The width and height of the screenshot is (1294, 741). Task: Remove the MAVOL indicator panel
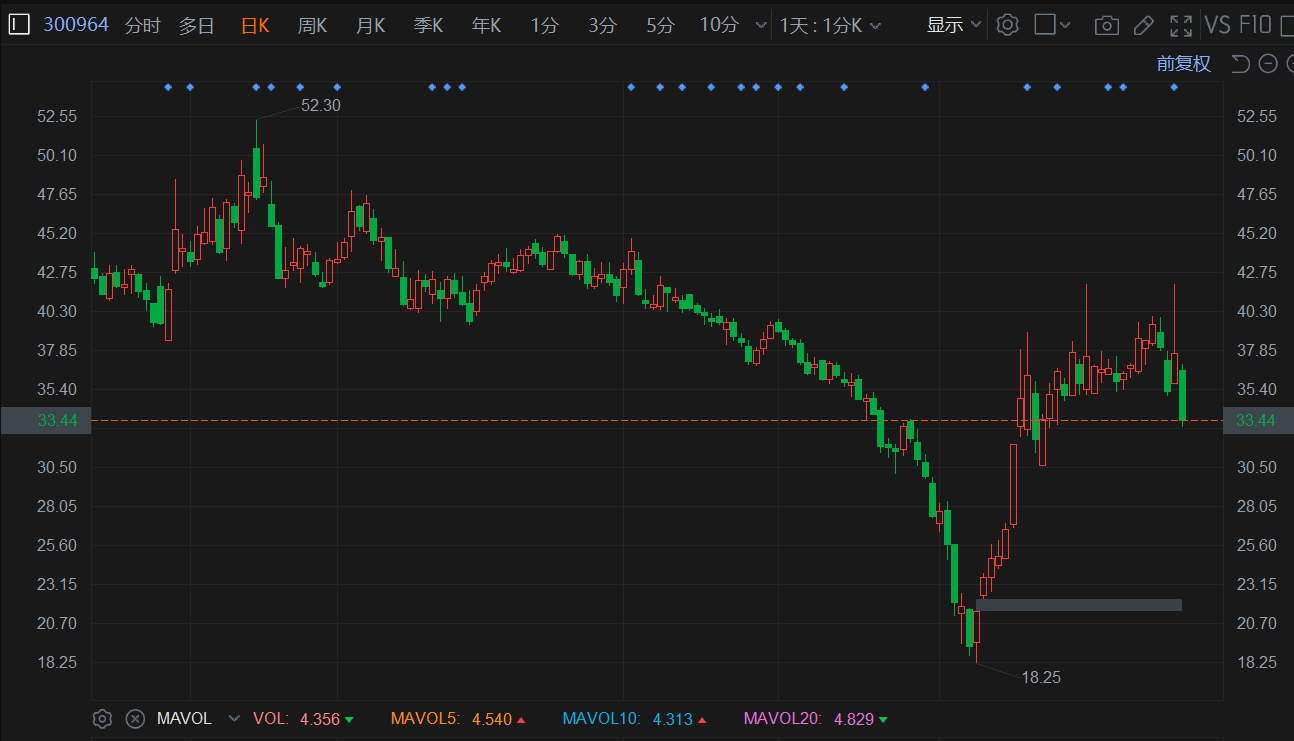point(135,718)
